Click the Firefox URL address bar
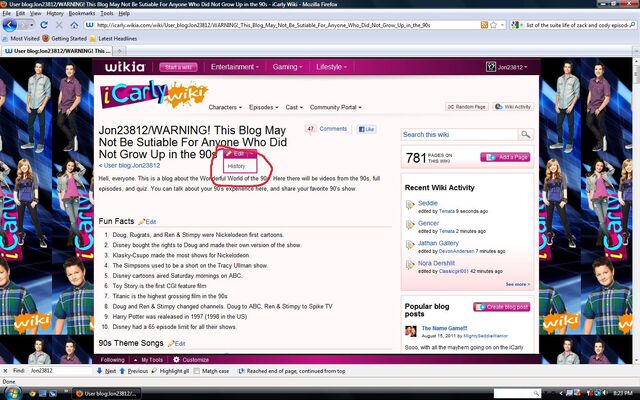Image resolution: width=640 pixels, height=400 pixels. pos(282,25)
